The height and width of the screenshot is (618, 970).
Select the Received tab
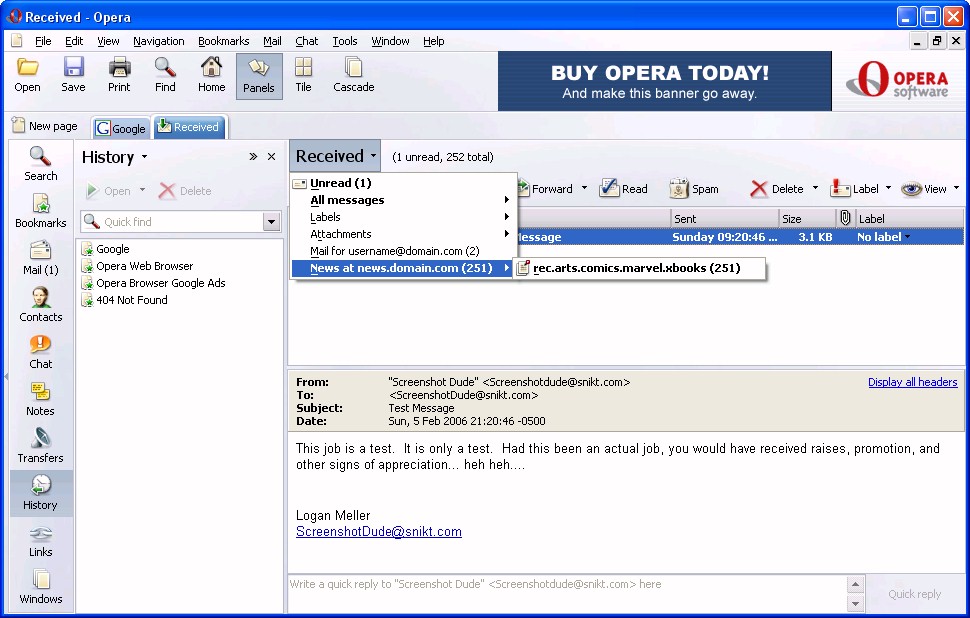coord(189,127)
